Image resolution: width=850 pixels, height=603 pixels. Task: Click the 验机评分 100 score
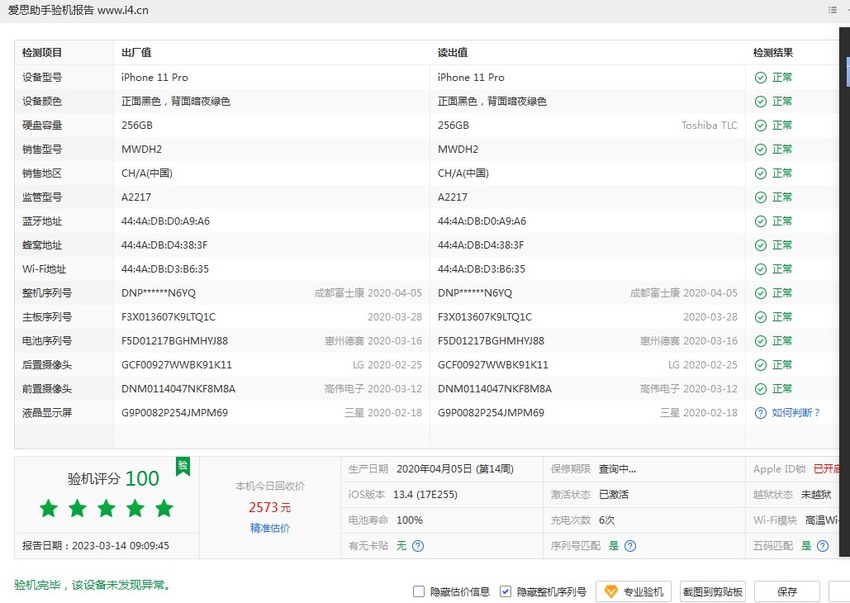click(113, 478)
